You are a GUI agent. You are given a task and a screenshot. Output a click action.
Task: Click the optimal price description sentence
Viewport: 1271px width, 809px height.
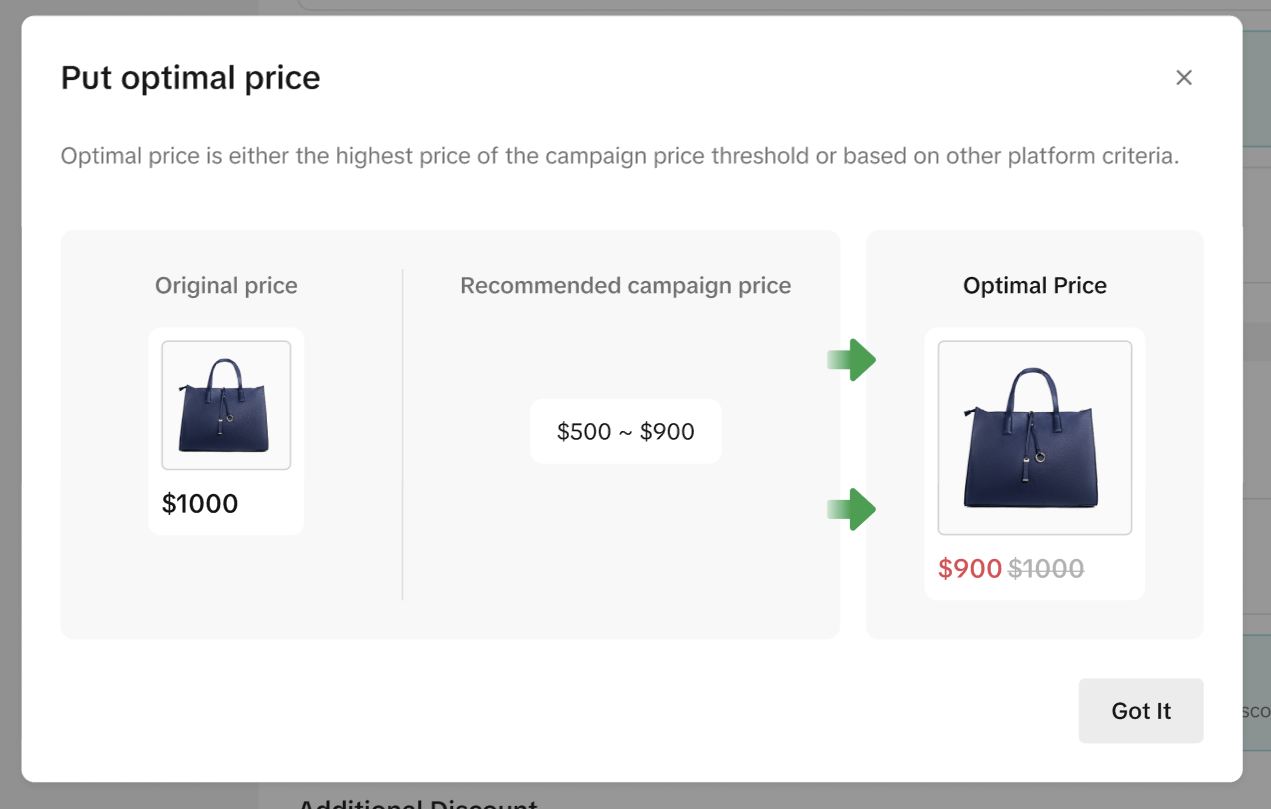coord(620,157)
